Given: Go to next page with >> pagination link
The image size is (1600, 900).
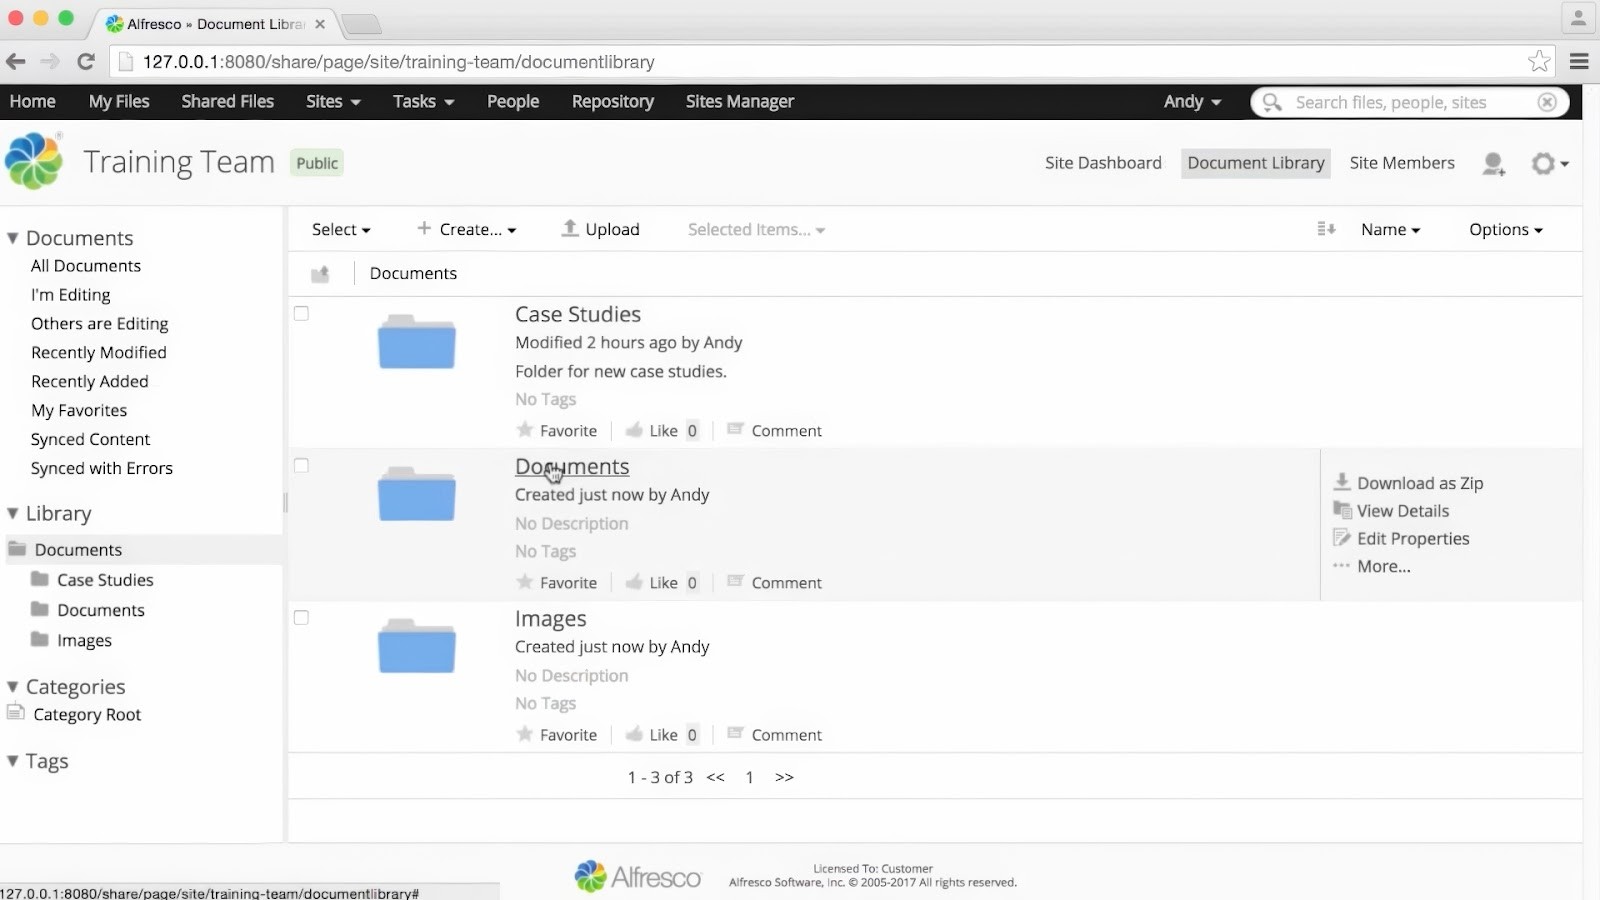Looking at the screenshot, I should pos(785,777).
